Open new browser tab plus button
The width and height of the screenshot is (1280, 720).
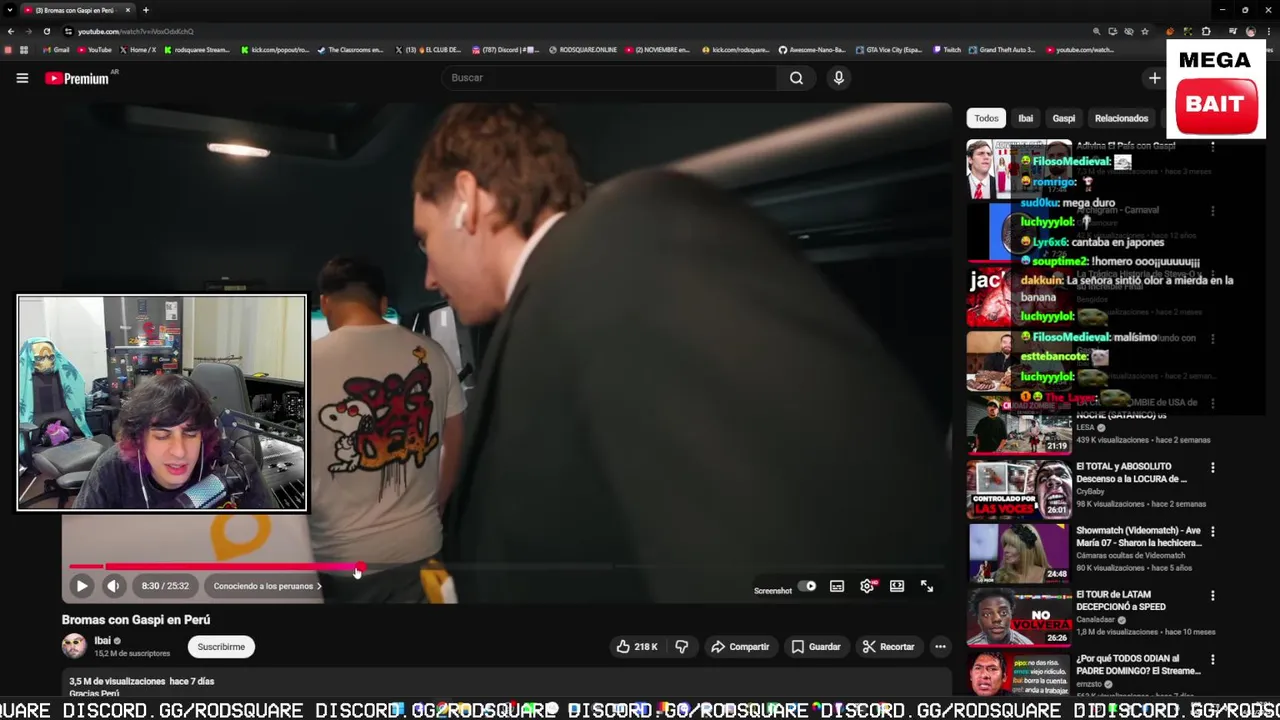[146, 10]
